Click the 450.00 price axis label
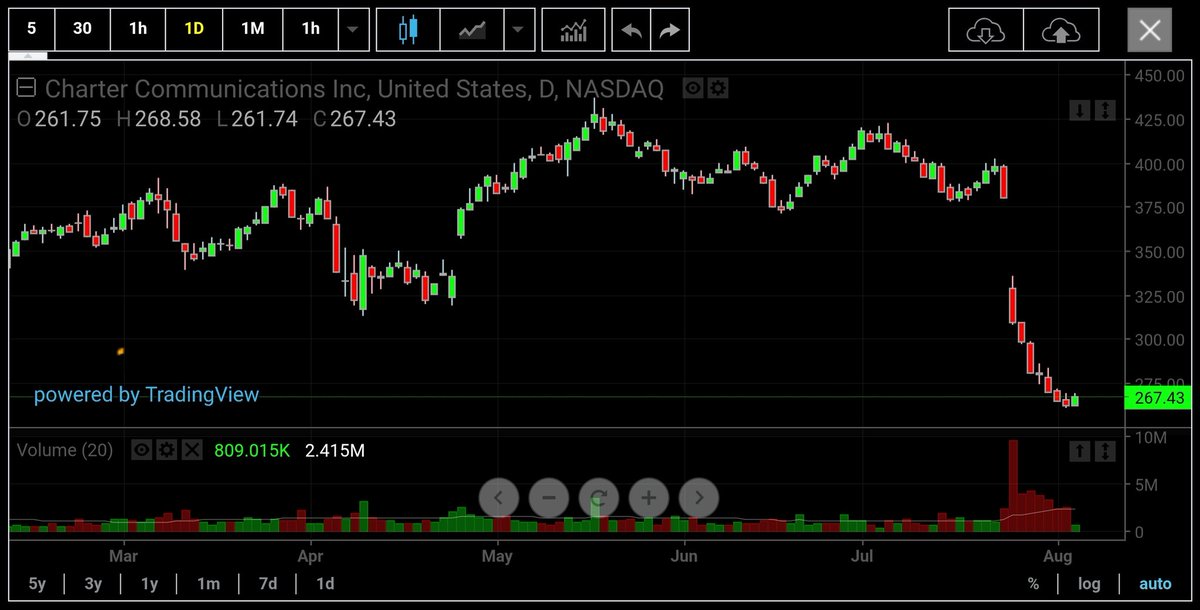Screen dimensions: 1200x610 click(x=1160, y=76)
